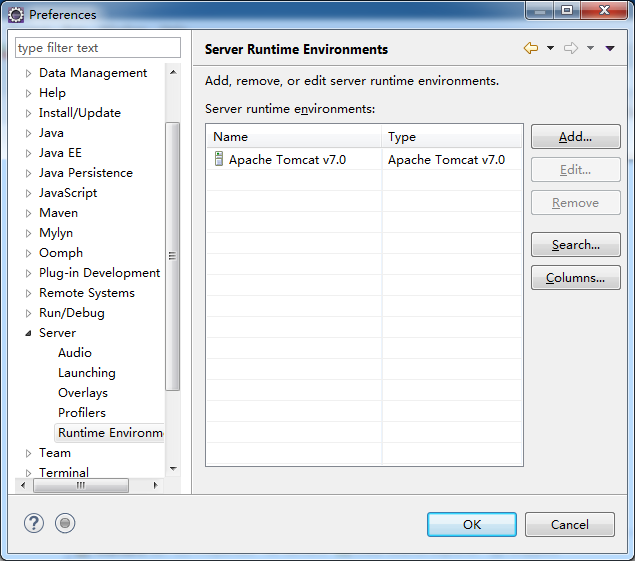Select the JavaScript tree item label

68,193
